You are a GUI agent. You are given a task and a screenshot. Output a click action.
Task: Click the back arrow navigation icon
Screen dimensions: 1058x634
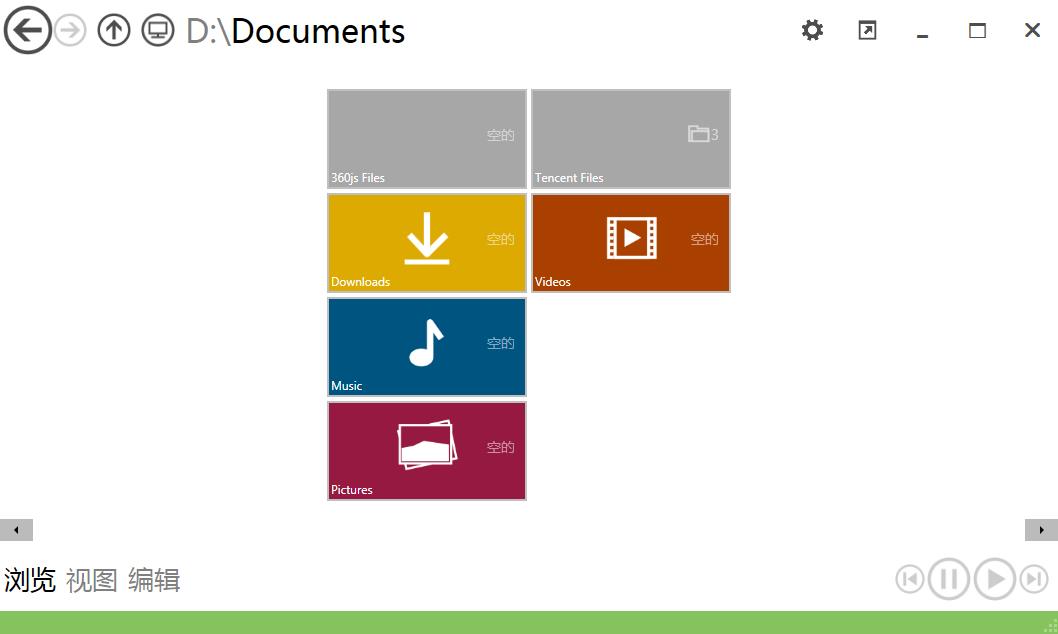tap(28, 30)
